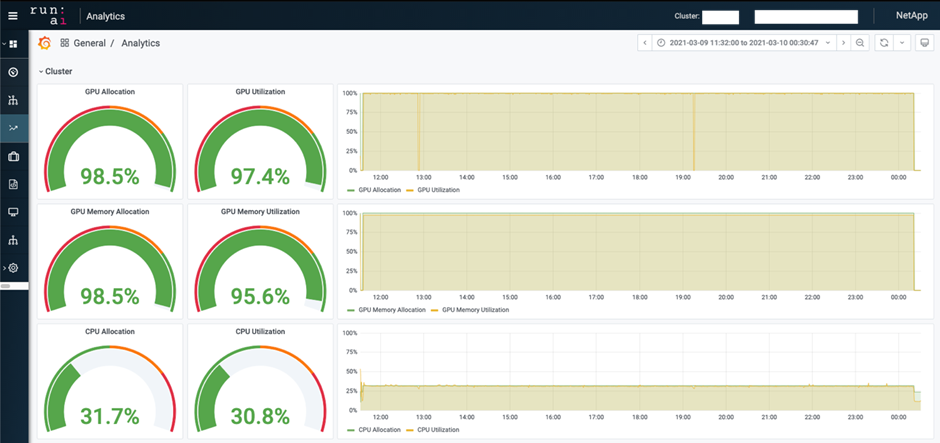Click the cluster name field
Screen dimensions: 940x443
[x=720, y=17]
